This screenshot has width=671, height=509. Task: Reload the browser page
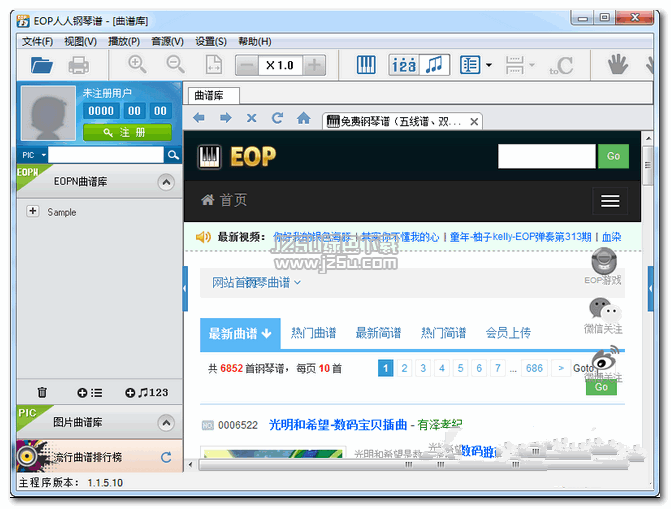(x=277, y=118)
